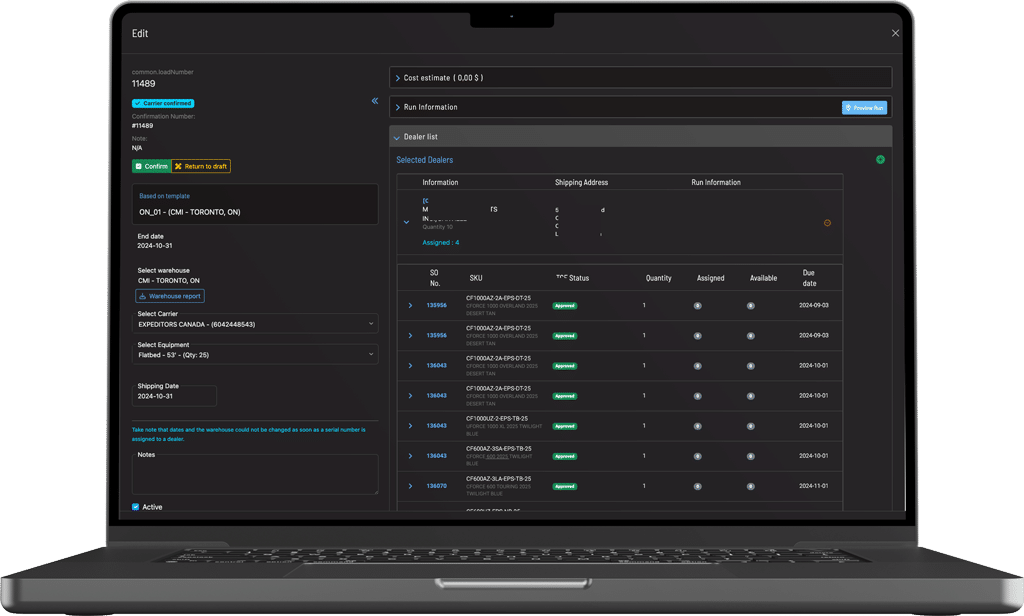
Task: Open SO link in the CF600AZ-3SA-EPS-TB-25 row
Action: [436, 456]
